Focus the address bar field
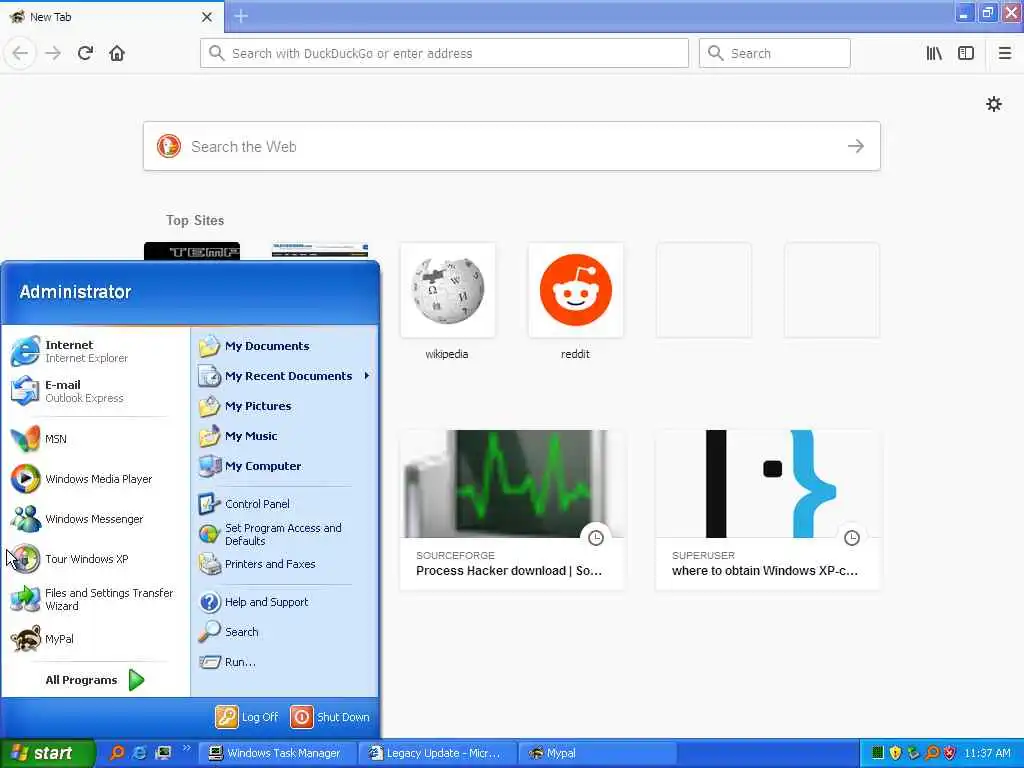 coord(444,53)
